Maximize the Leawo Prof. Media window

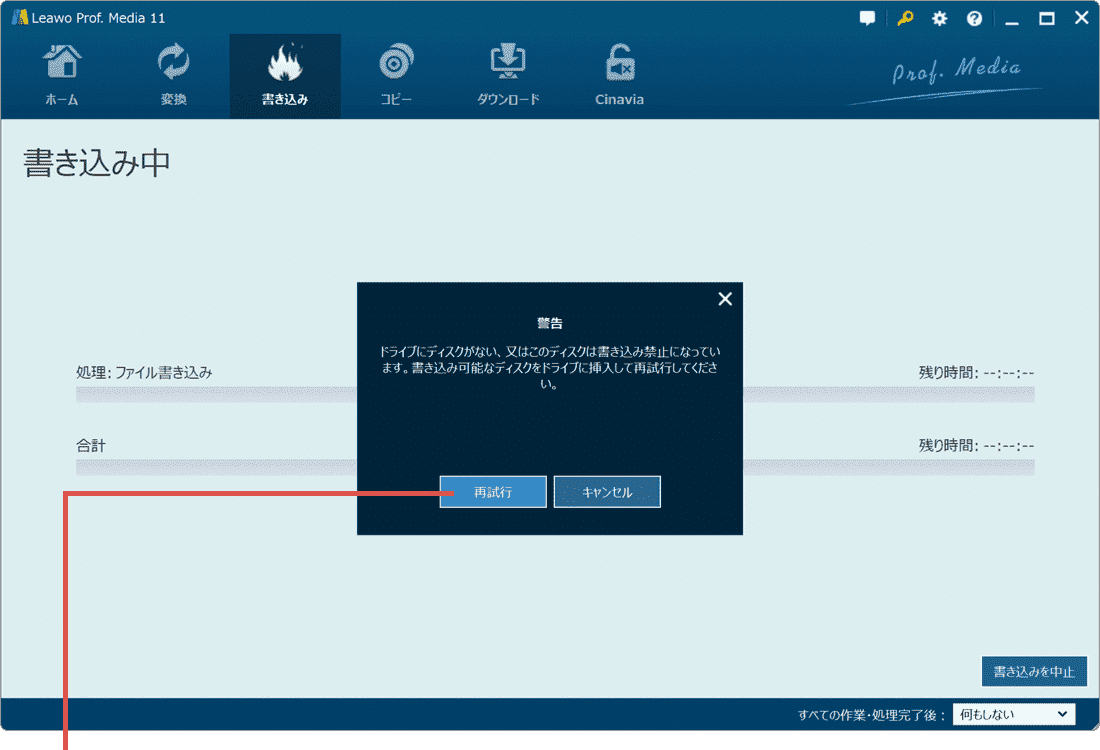click(1047, 19)
